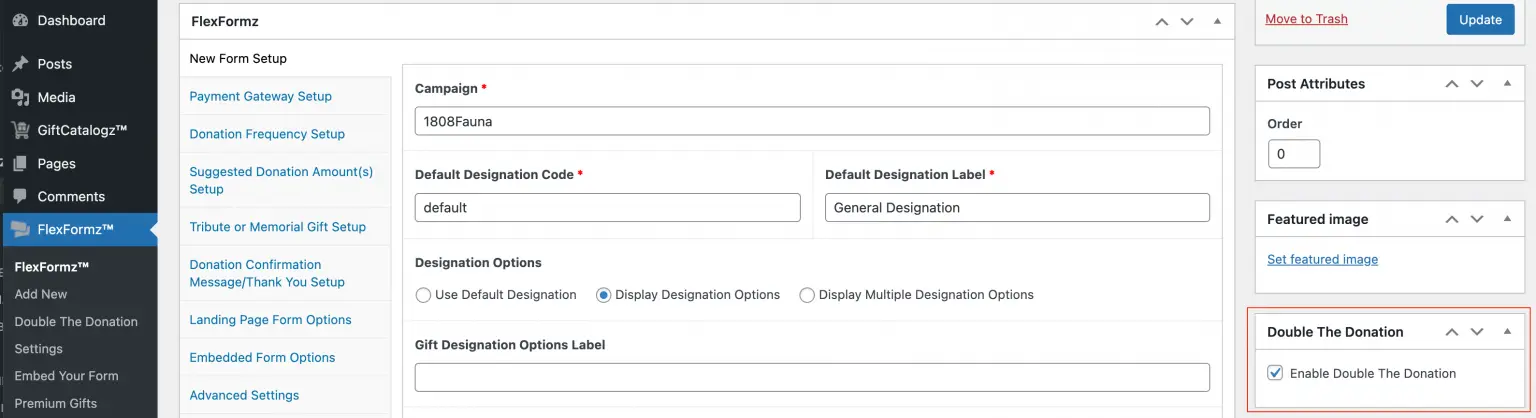Select Display Multiple Designation Options radio
The image size is (1536, 418).
[x=807, y=295]
